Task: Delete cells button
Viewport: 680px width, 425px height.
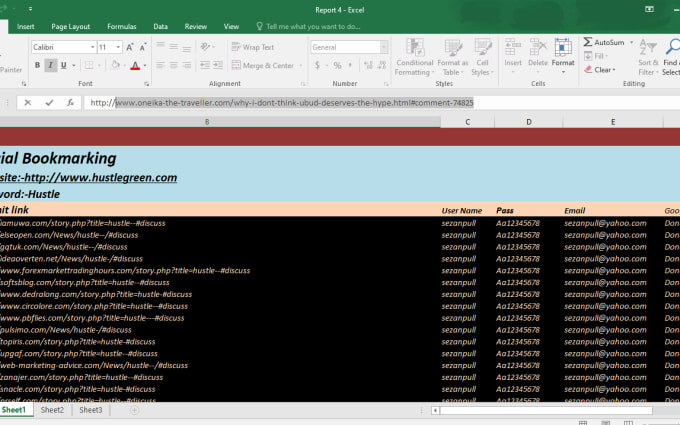Action: tap(538, 55)
